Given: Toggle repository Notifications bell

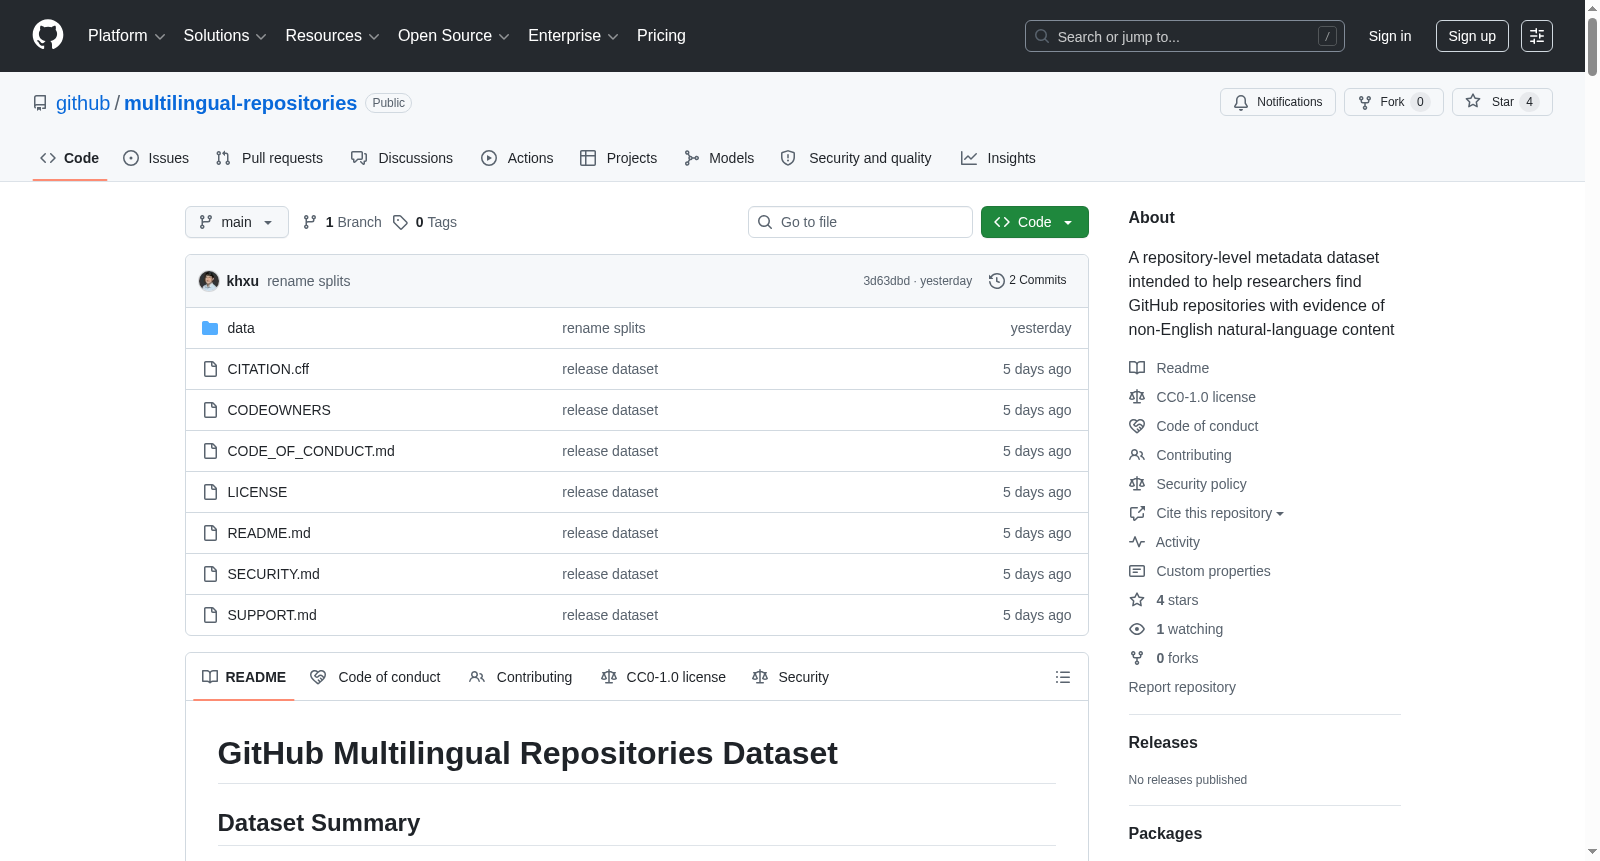Looking at the screenshot, I should (x=1277, y=102).
